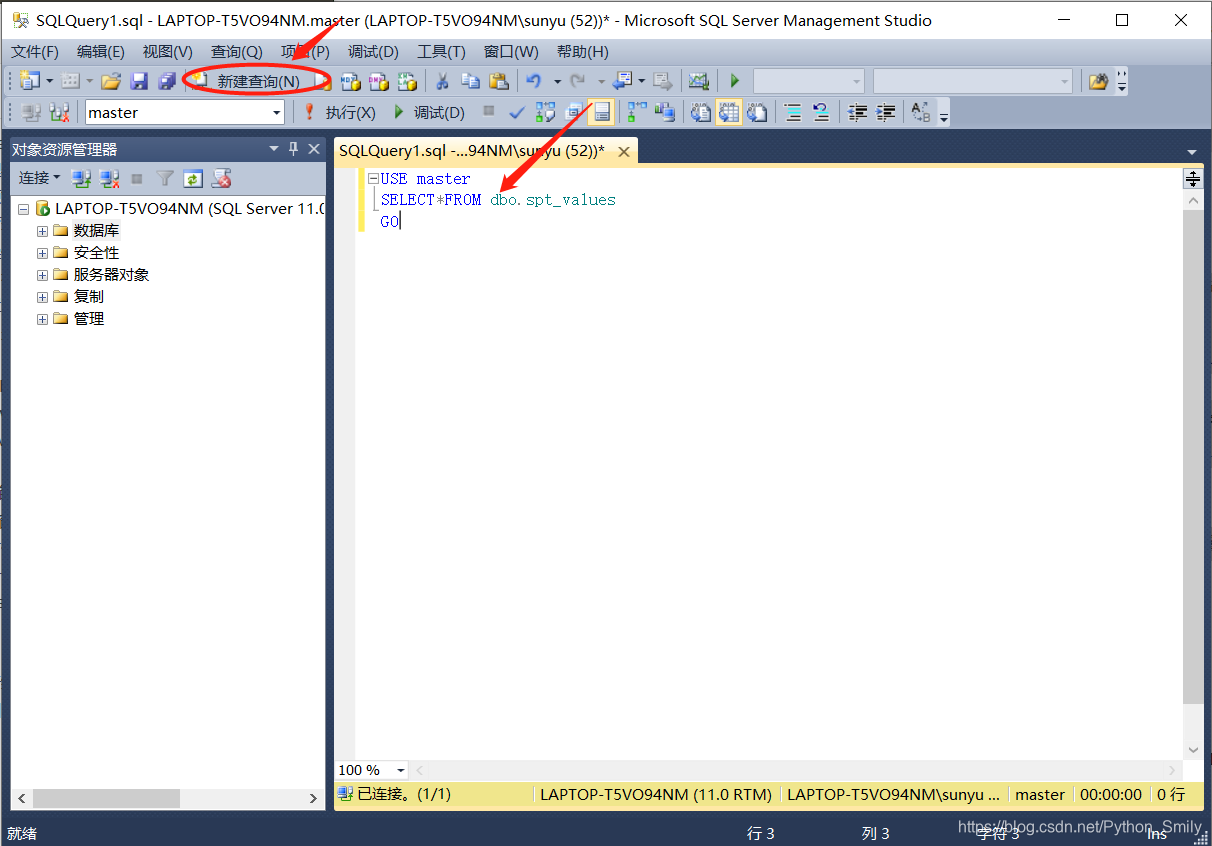Click the script-with-red-X icon in Object Explorer
The height and width of the screenshot is (846, 1212).
(x=221, y=178)
